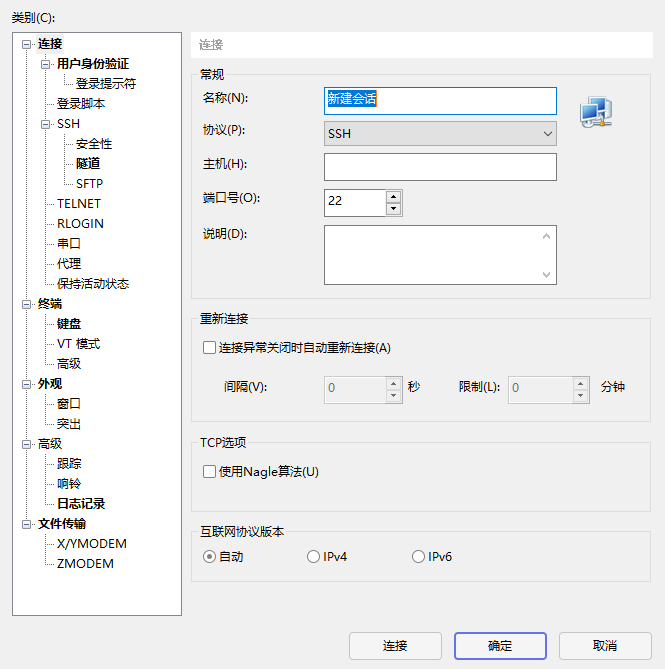Screen dimensions: 665x669
Task: Select 保持活动状态 tree item
Action: pos(93,284)
